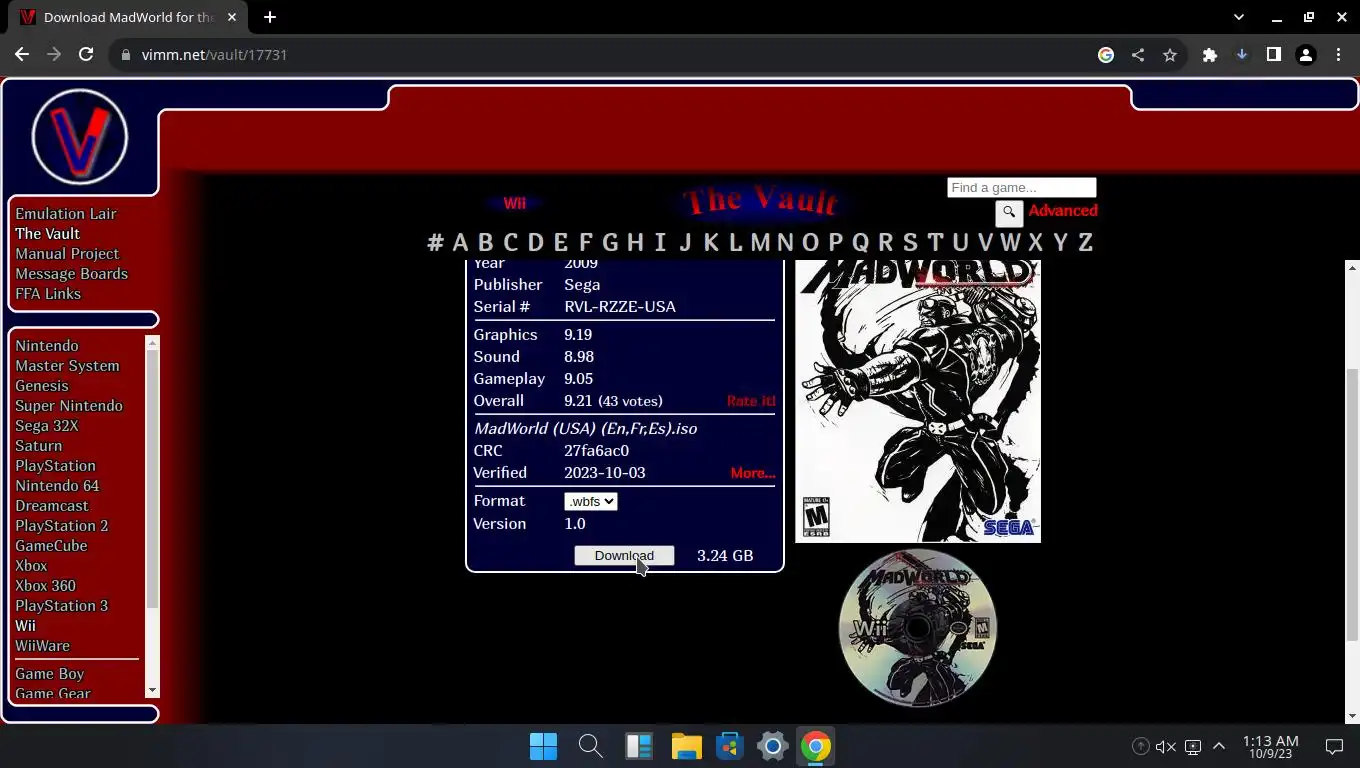1360x768 pixels.
Task: Open Message Boards
Action: (x=71, y=274)
